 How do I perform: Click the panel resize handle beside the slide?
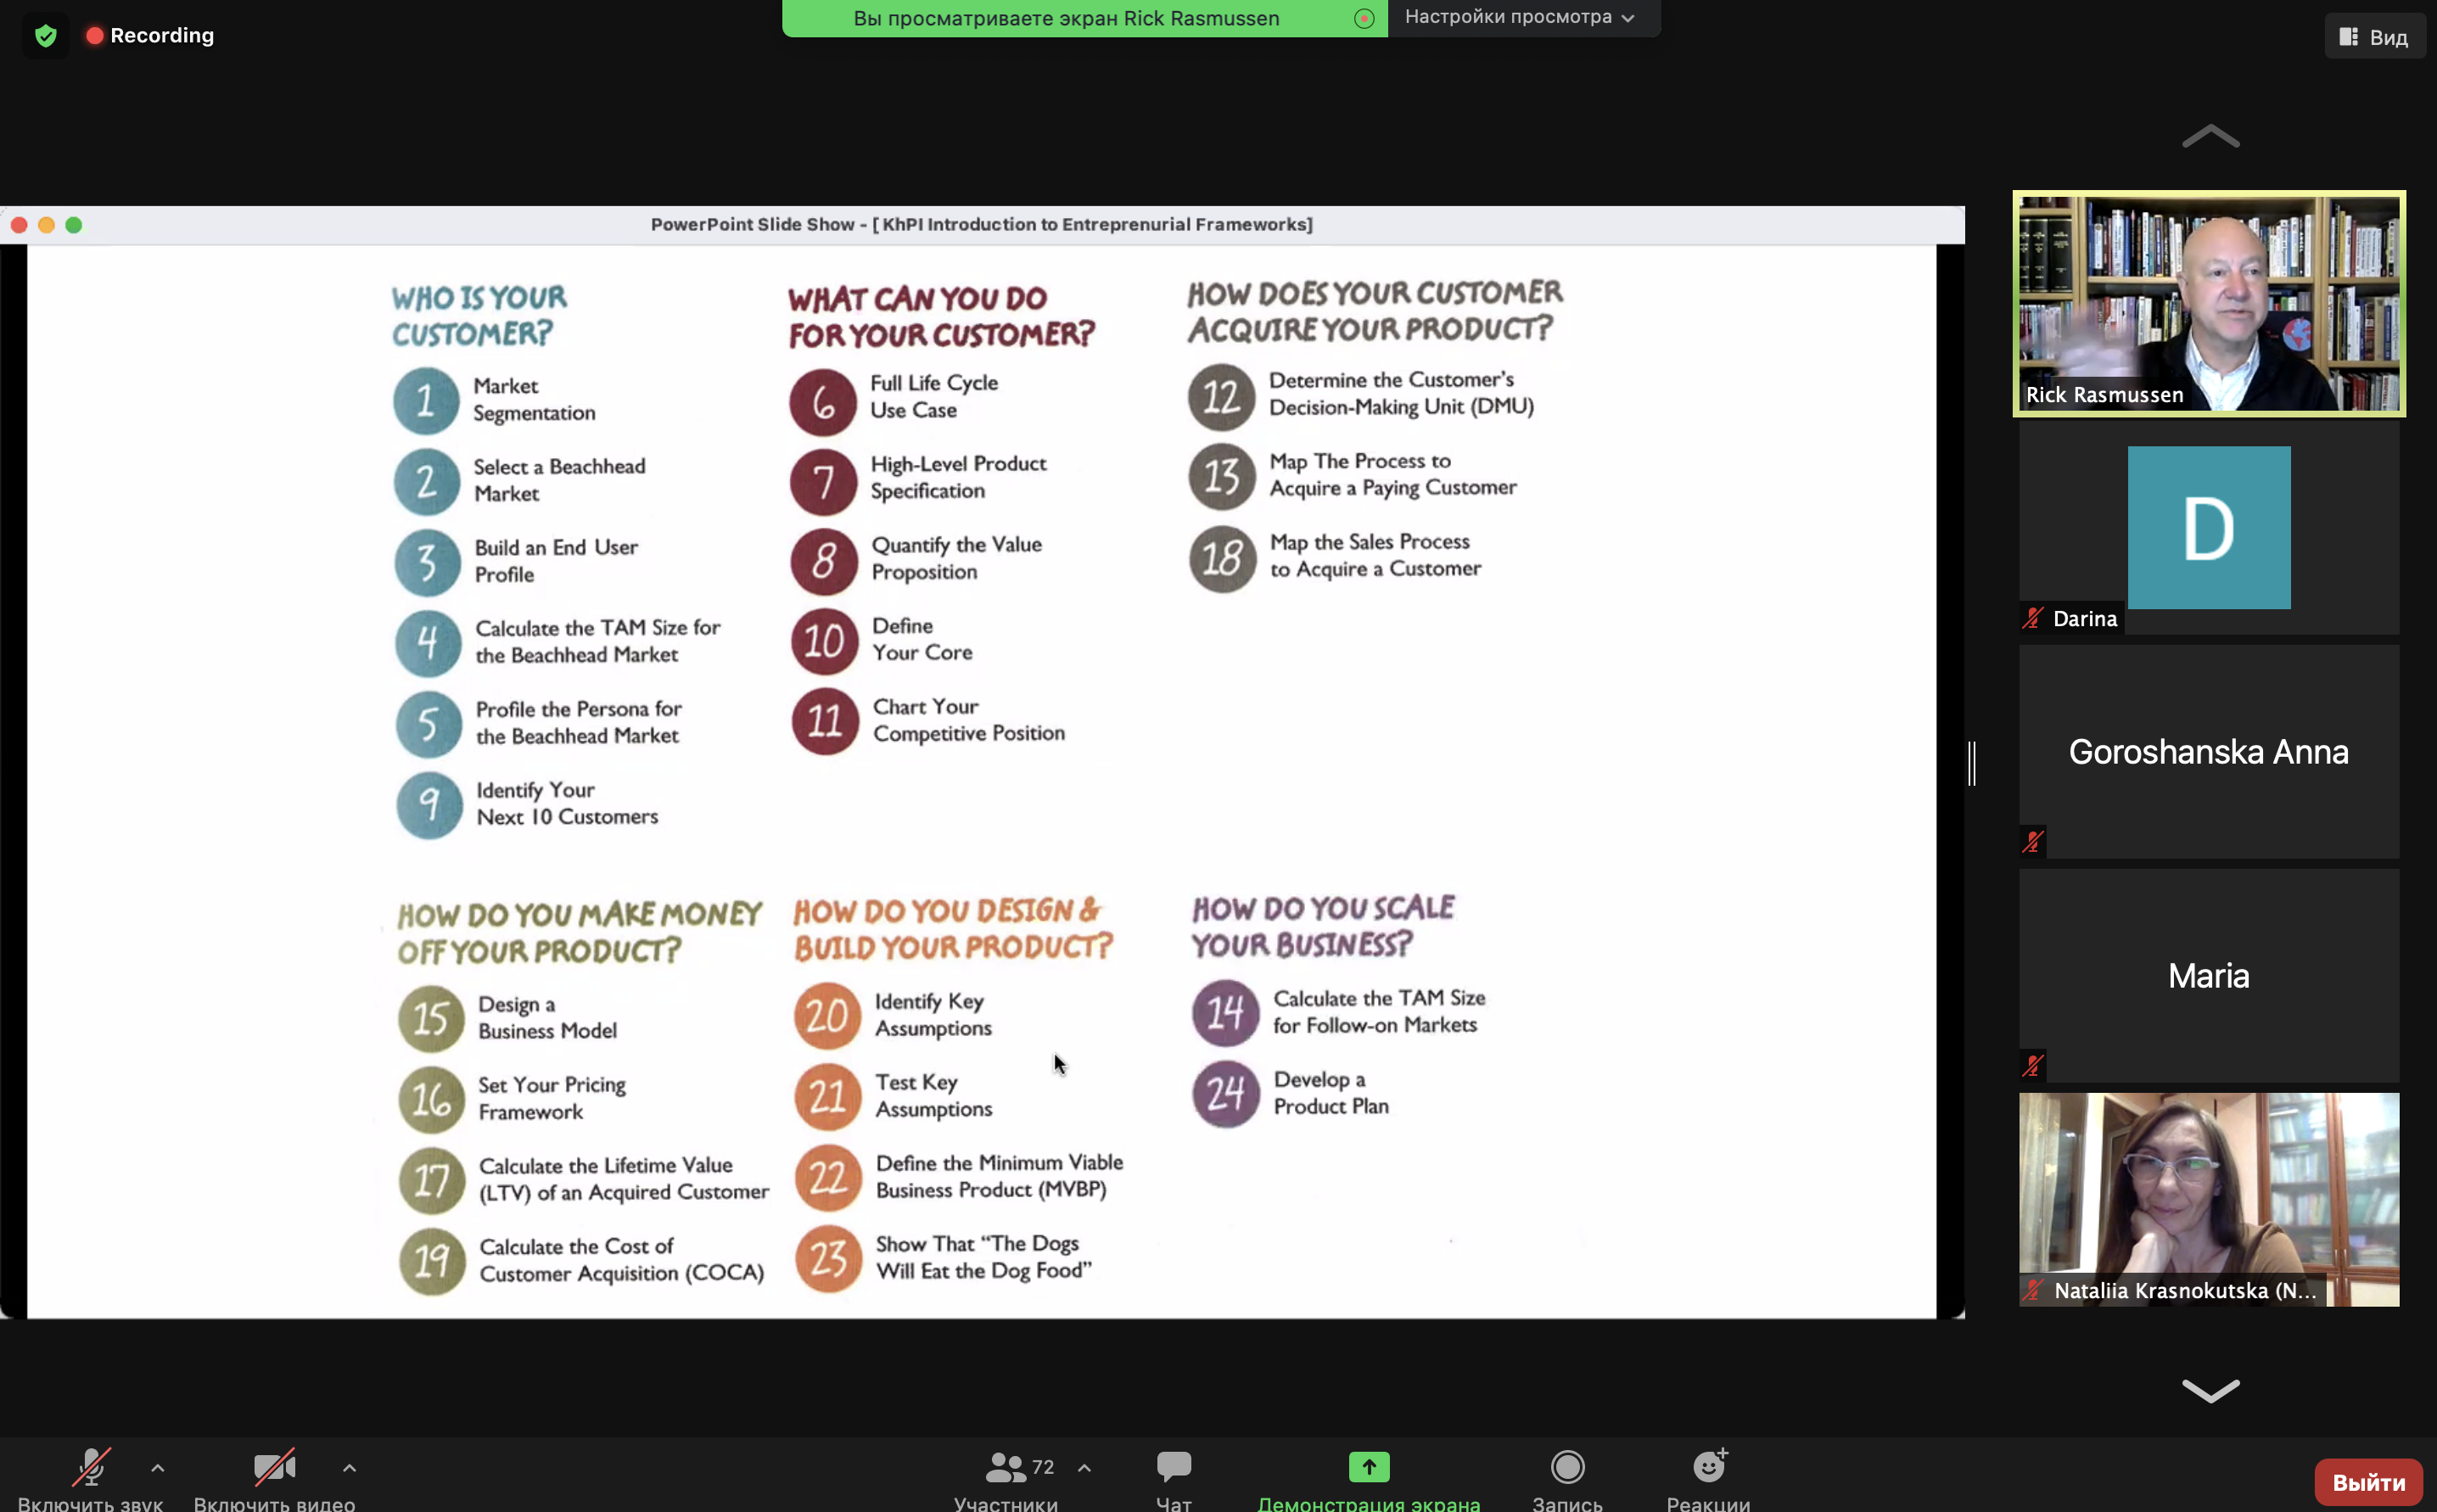(x=1972, y=763)
